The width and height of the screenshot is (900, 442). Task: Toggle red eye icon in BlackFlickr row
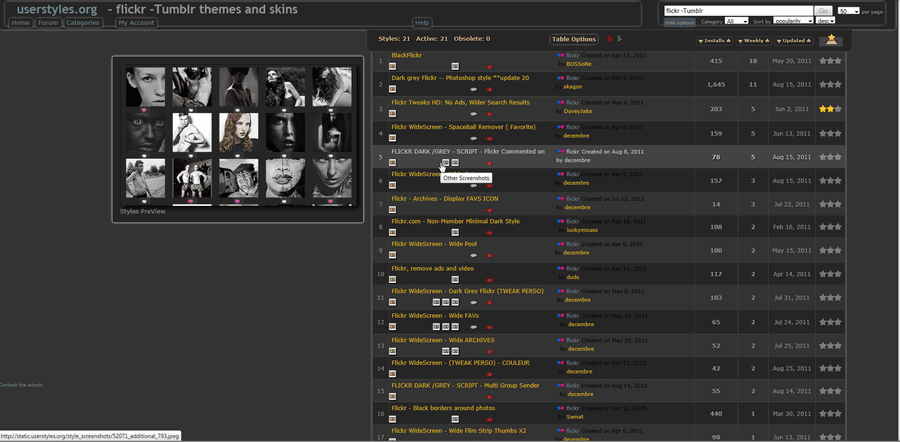[x=490, y=67]
